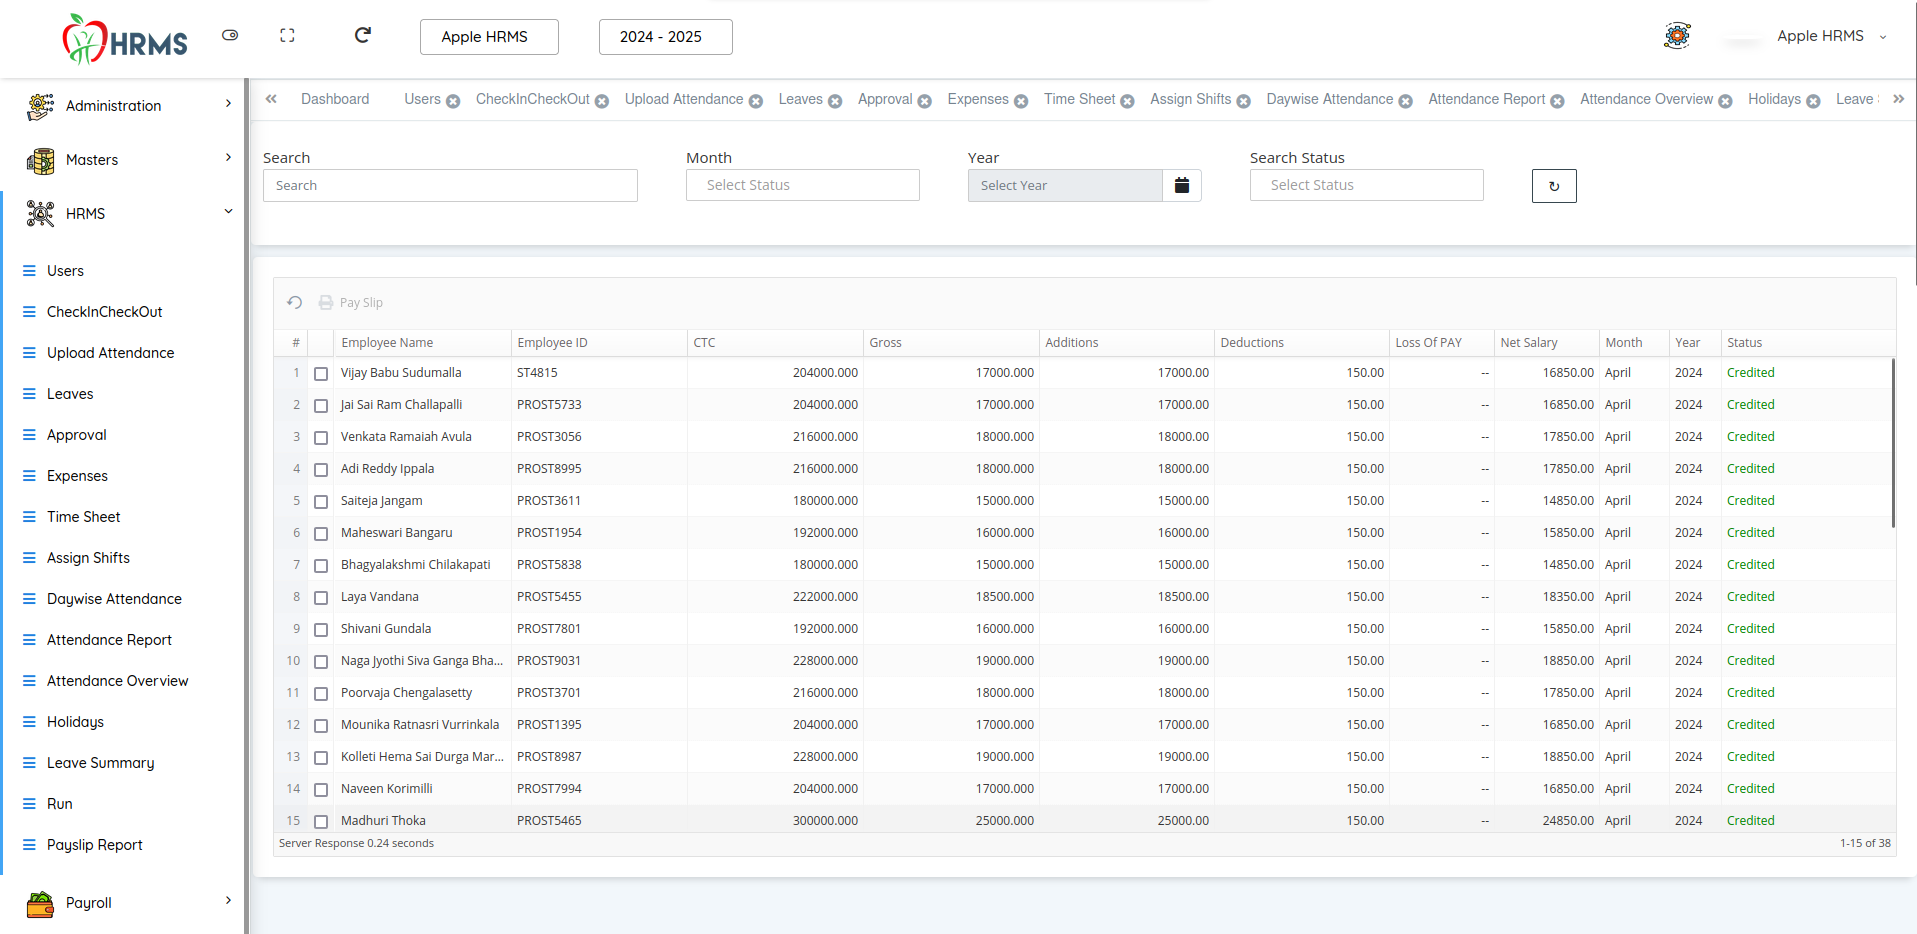Image resolution: width=1917 pixels, height=934 pixels.
Task: Close the Users tab
Action: pyautogui.click(x=453, y=101)
